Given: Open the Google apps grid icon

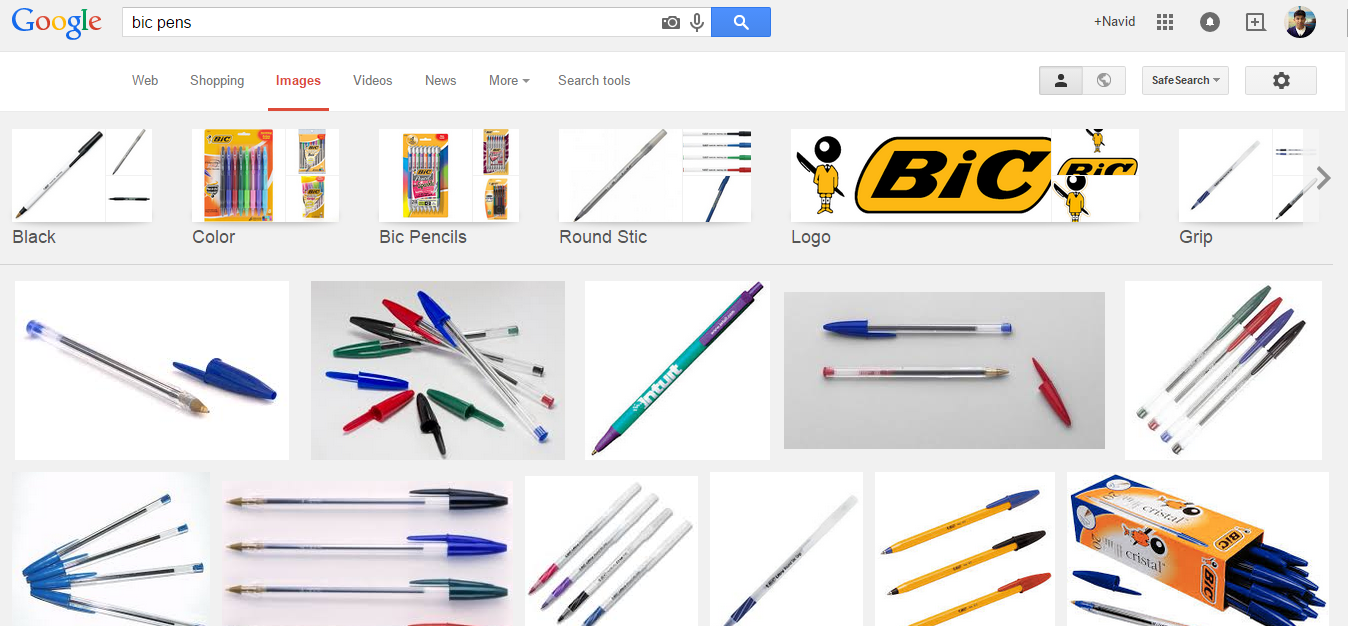Looking at the screenshot, I should (1164, 22).
